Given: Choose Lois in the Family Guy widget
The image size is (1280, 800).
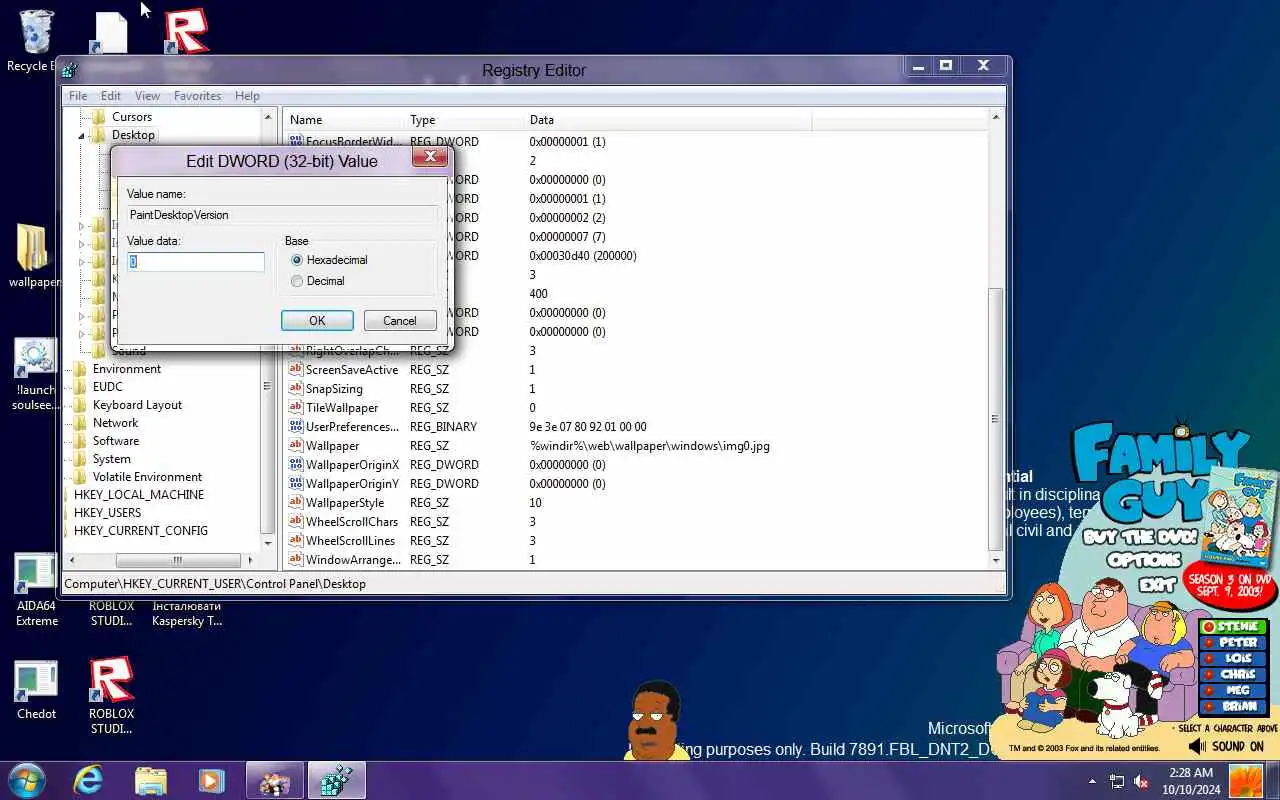Looking at the screenshot, I should (x=1235, y=659).
